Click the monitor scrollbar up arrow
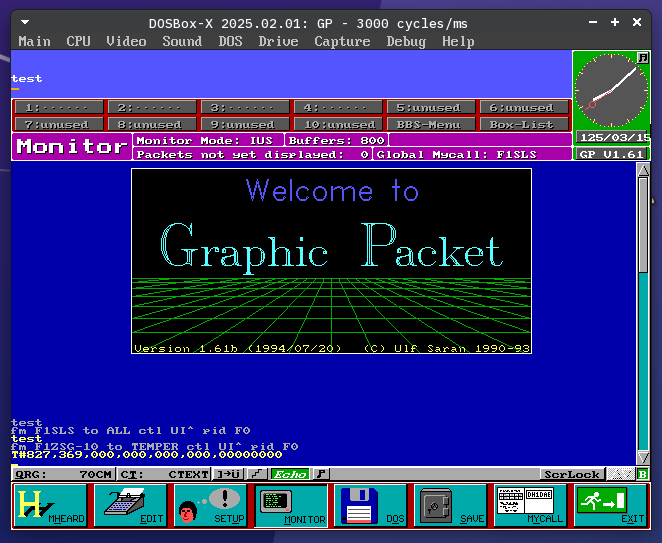 pyautogui.click(x=643, y=170)
